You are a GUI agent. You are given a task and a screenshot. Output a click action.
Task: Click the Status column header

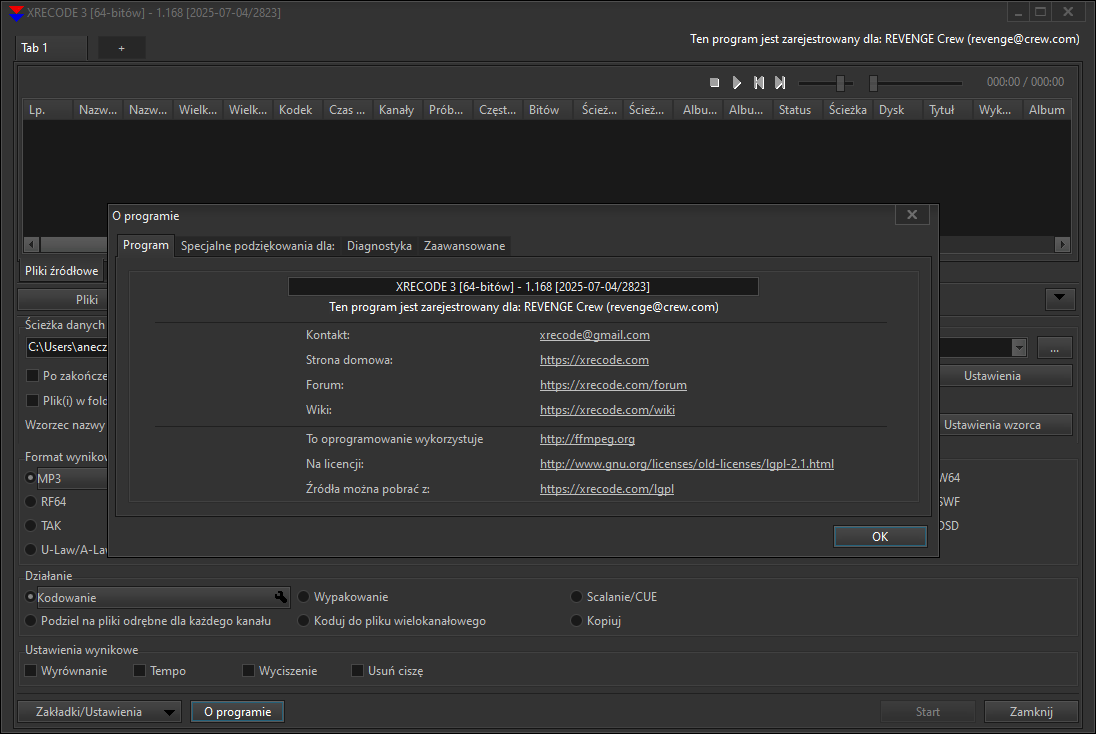click(798, 110)
